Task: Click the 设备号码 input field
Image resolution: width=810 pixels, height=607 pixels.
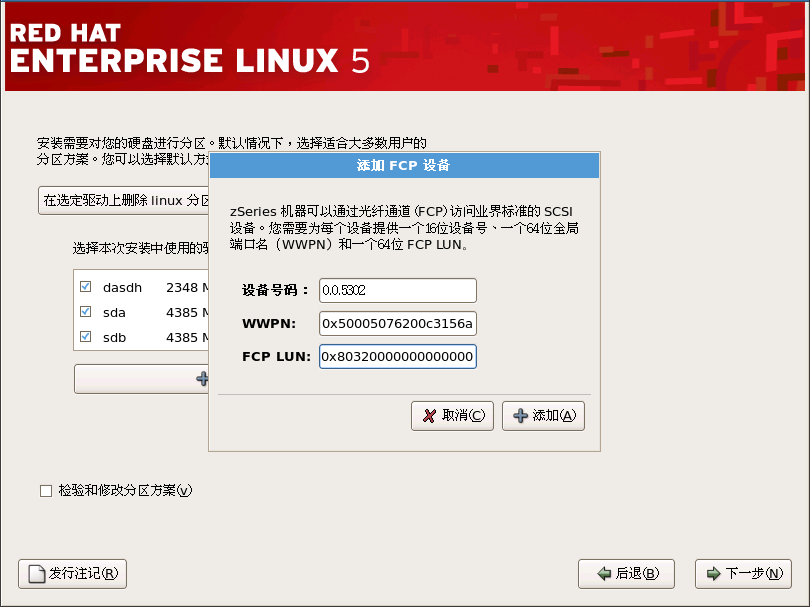Action: click(398, 290)
